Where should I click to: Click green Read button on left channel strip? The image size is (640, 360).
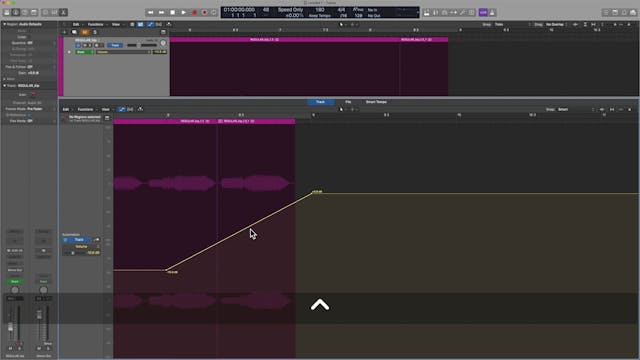15,282
